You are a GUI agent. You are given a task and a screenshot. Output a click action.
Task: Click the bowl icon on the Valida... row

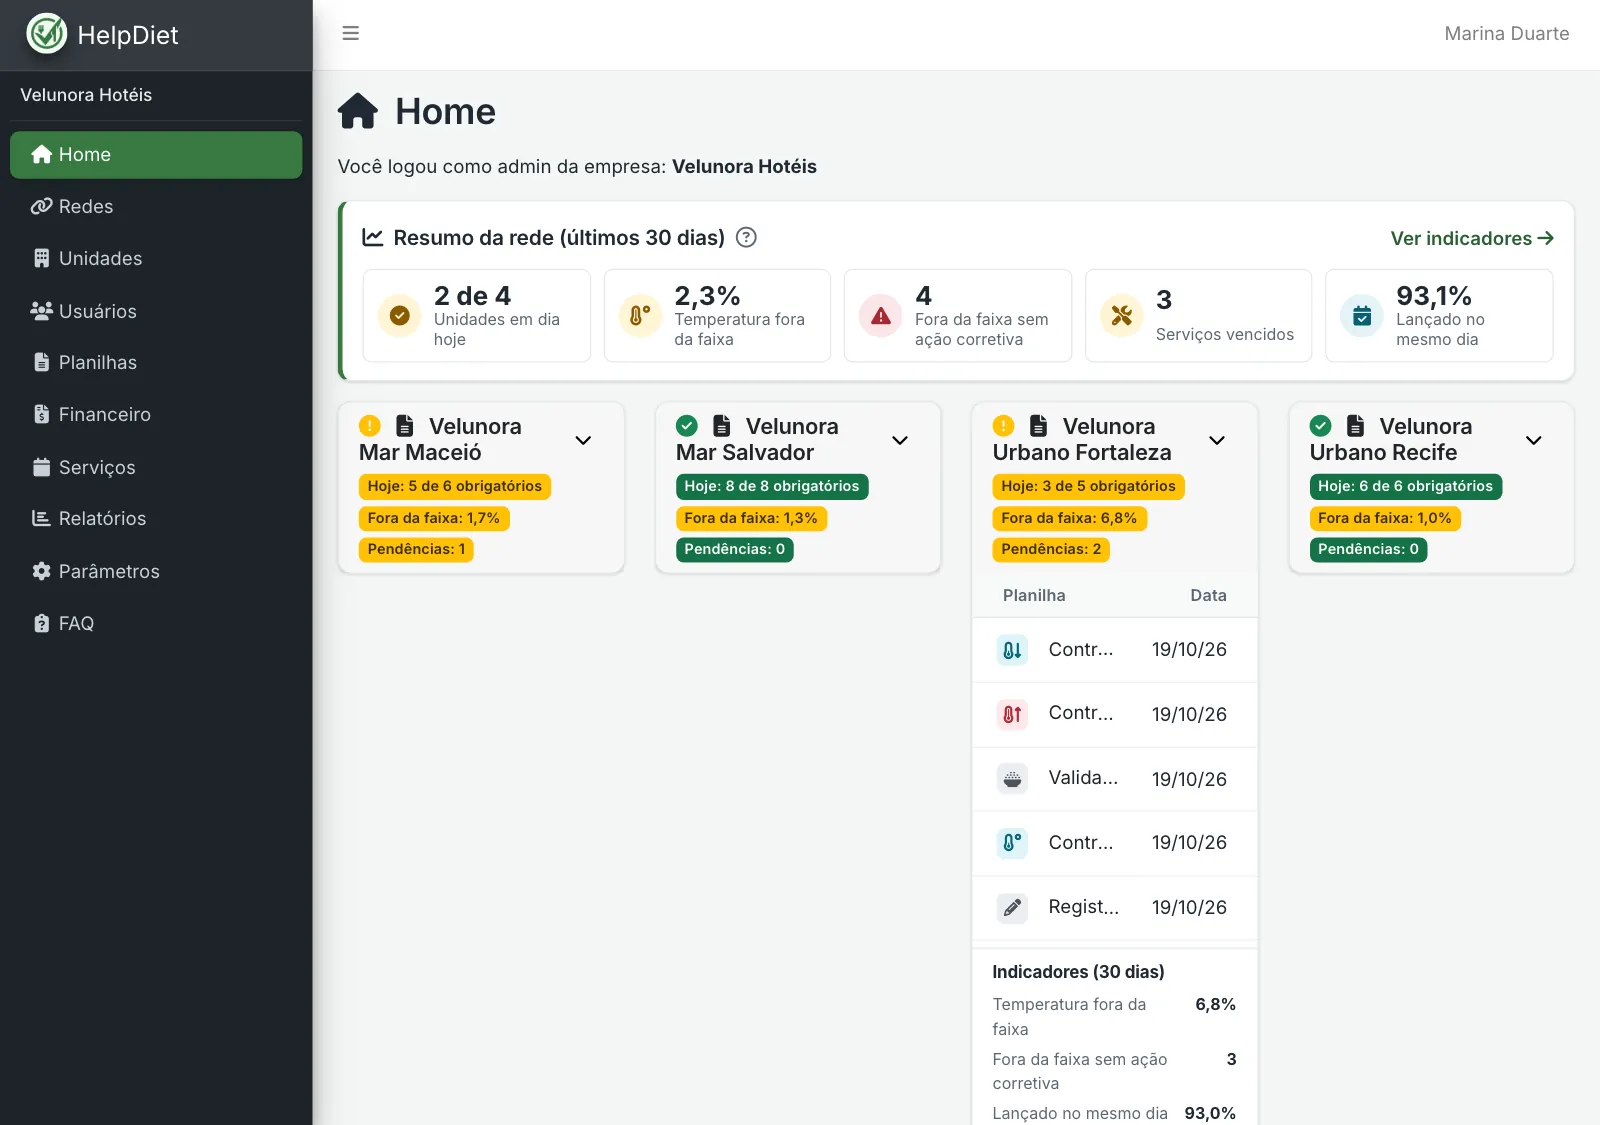click(x=1012, y=779)
